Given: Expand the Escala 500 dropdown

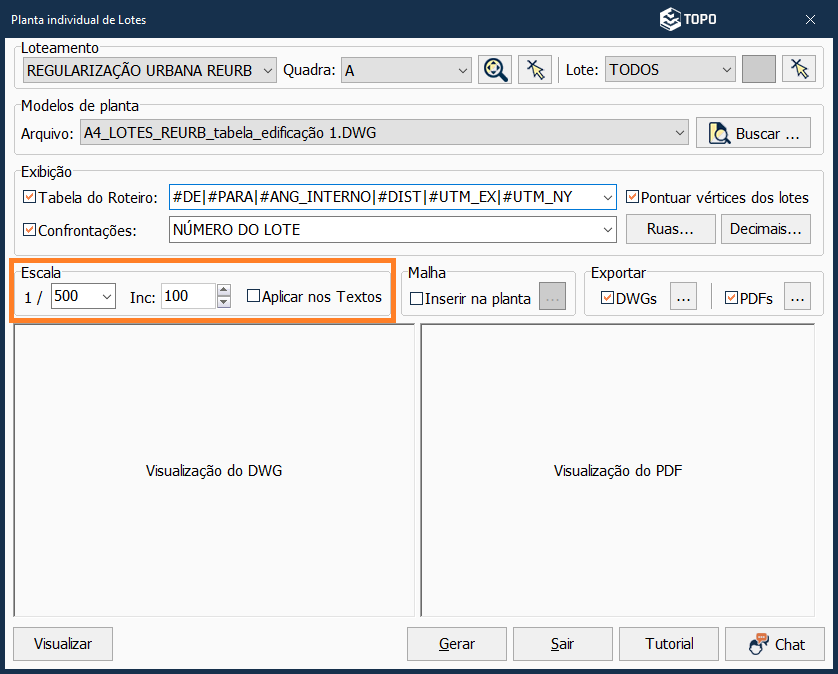Looking at the screenshot, I should coord(106,297).
